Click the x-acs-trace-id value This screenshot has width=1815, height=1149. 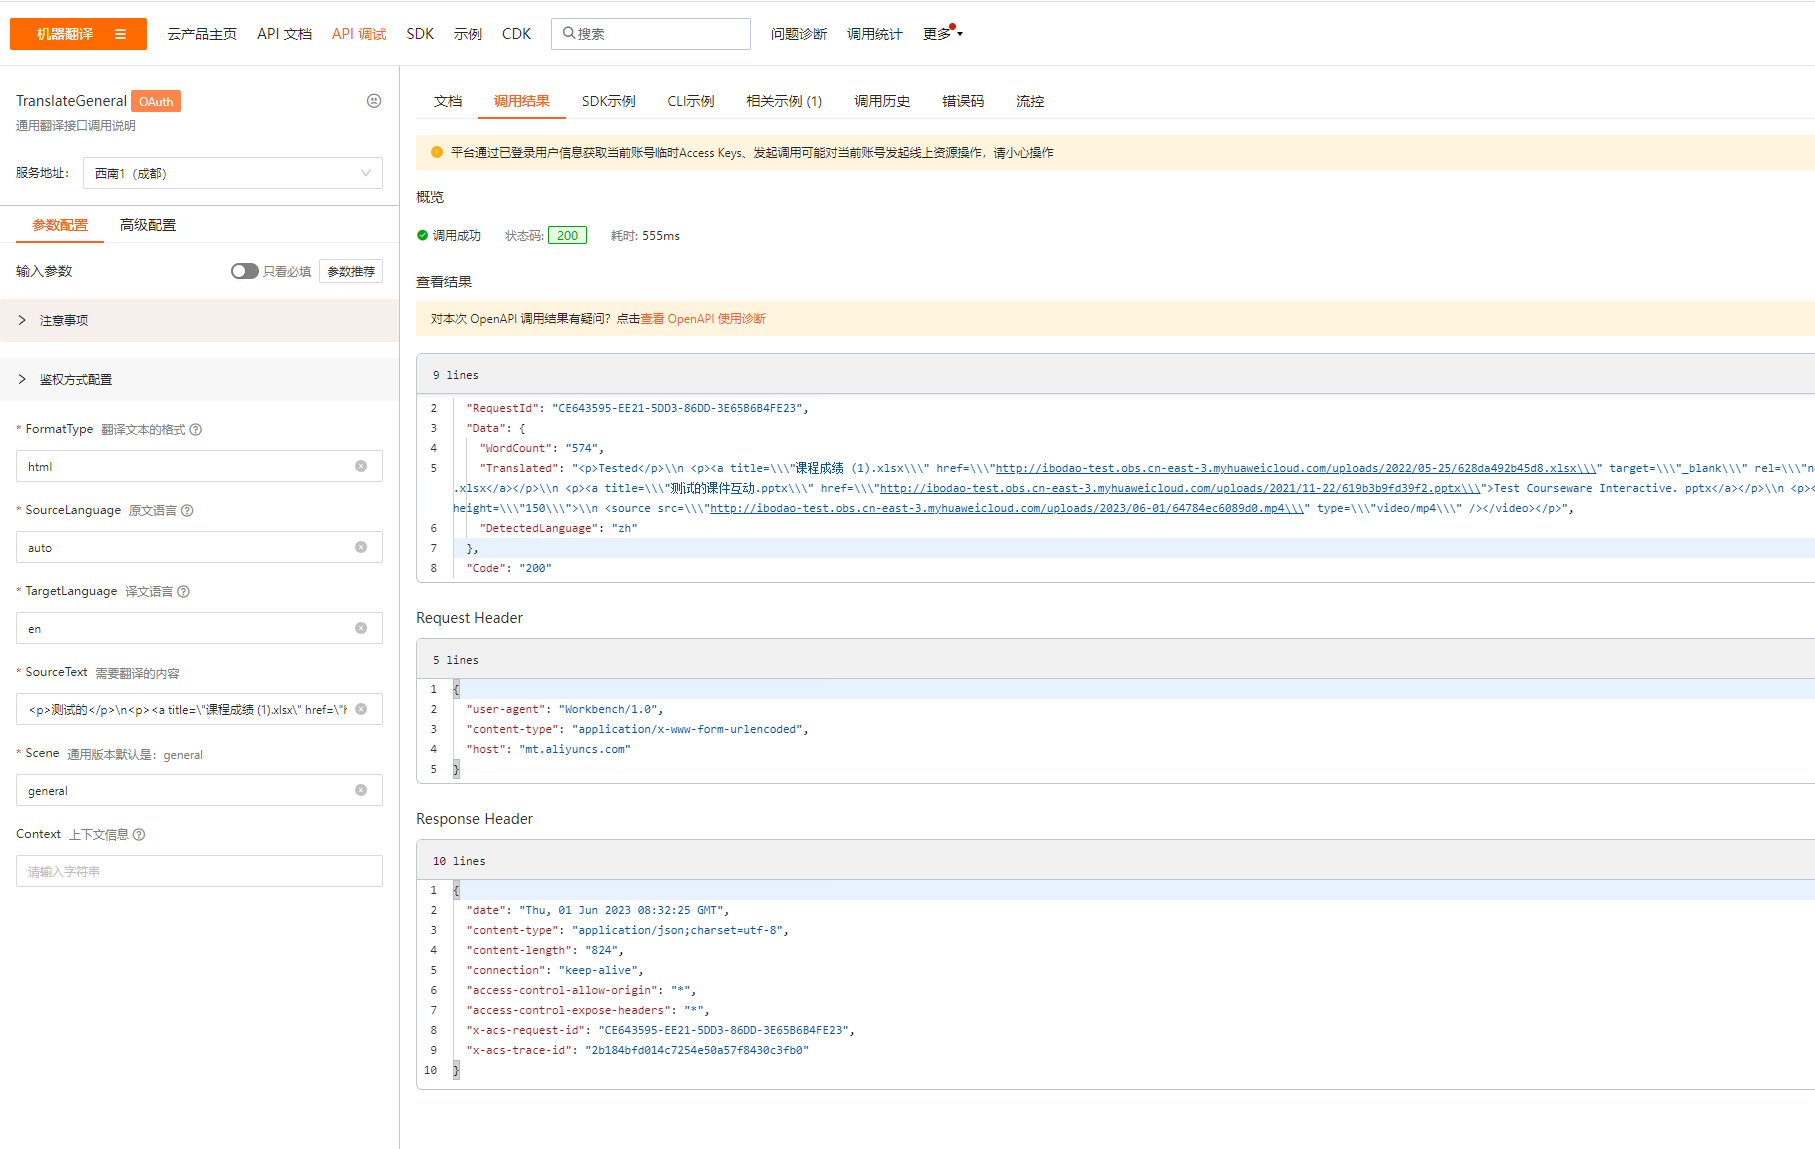tap(697, 1050)
